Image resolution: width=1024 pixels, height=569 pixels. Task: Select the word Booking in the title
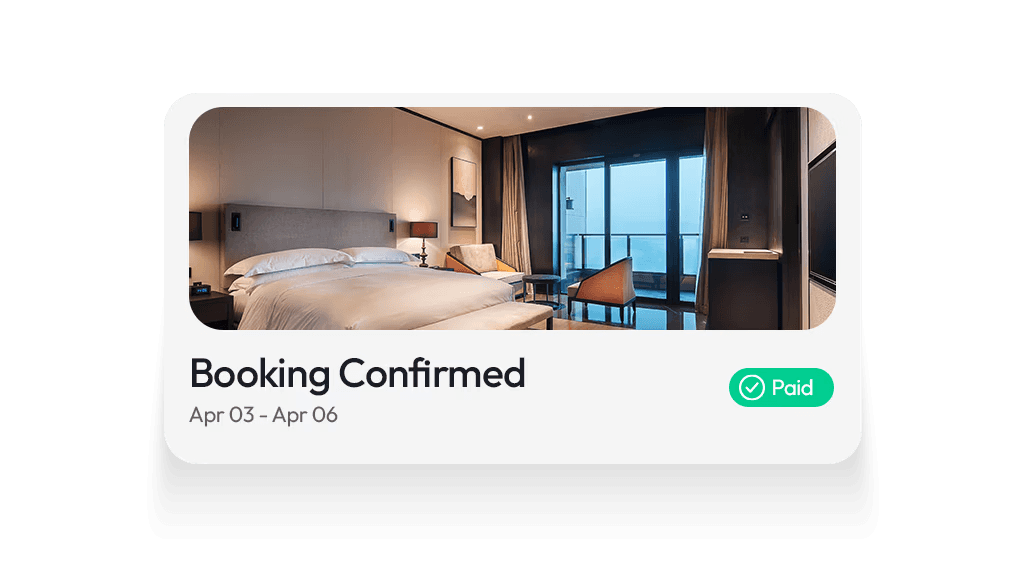(x=260, y=374)
